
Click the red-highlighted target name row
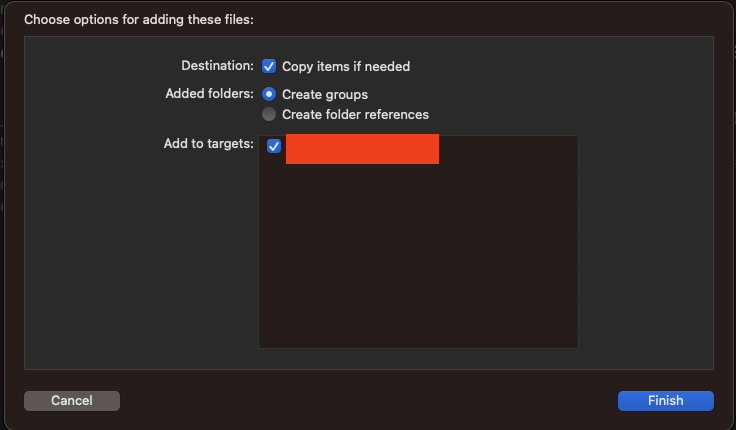[x=362, y=148]
